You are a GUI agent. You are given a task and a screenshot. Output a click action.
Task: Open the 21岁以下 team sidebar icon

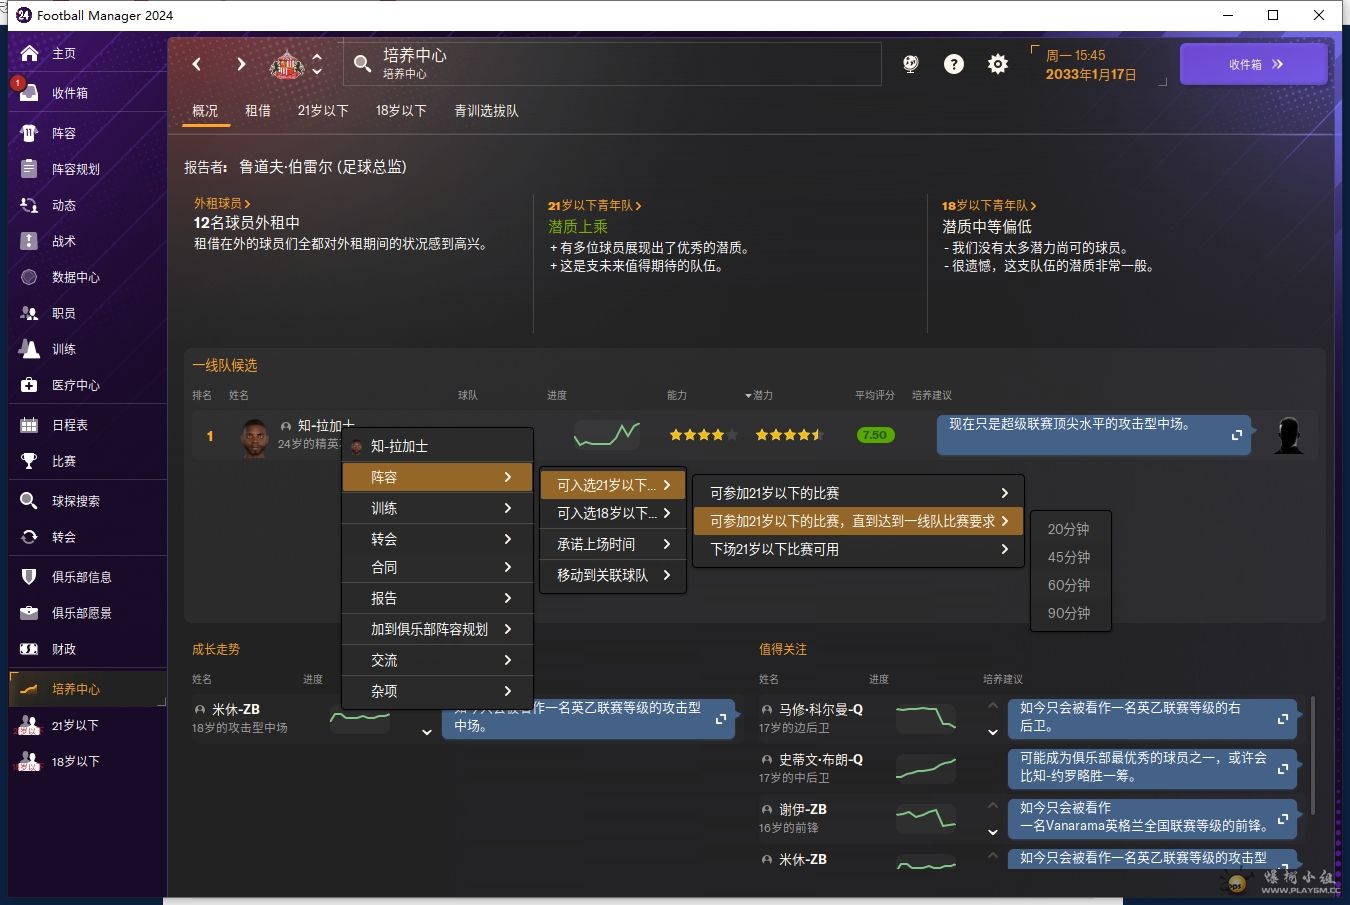[29, 725]
